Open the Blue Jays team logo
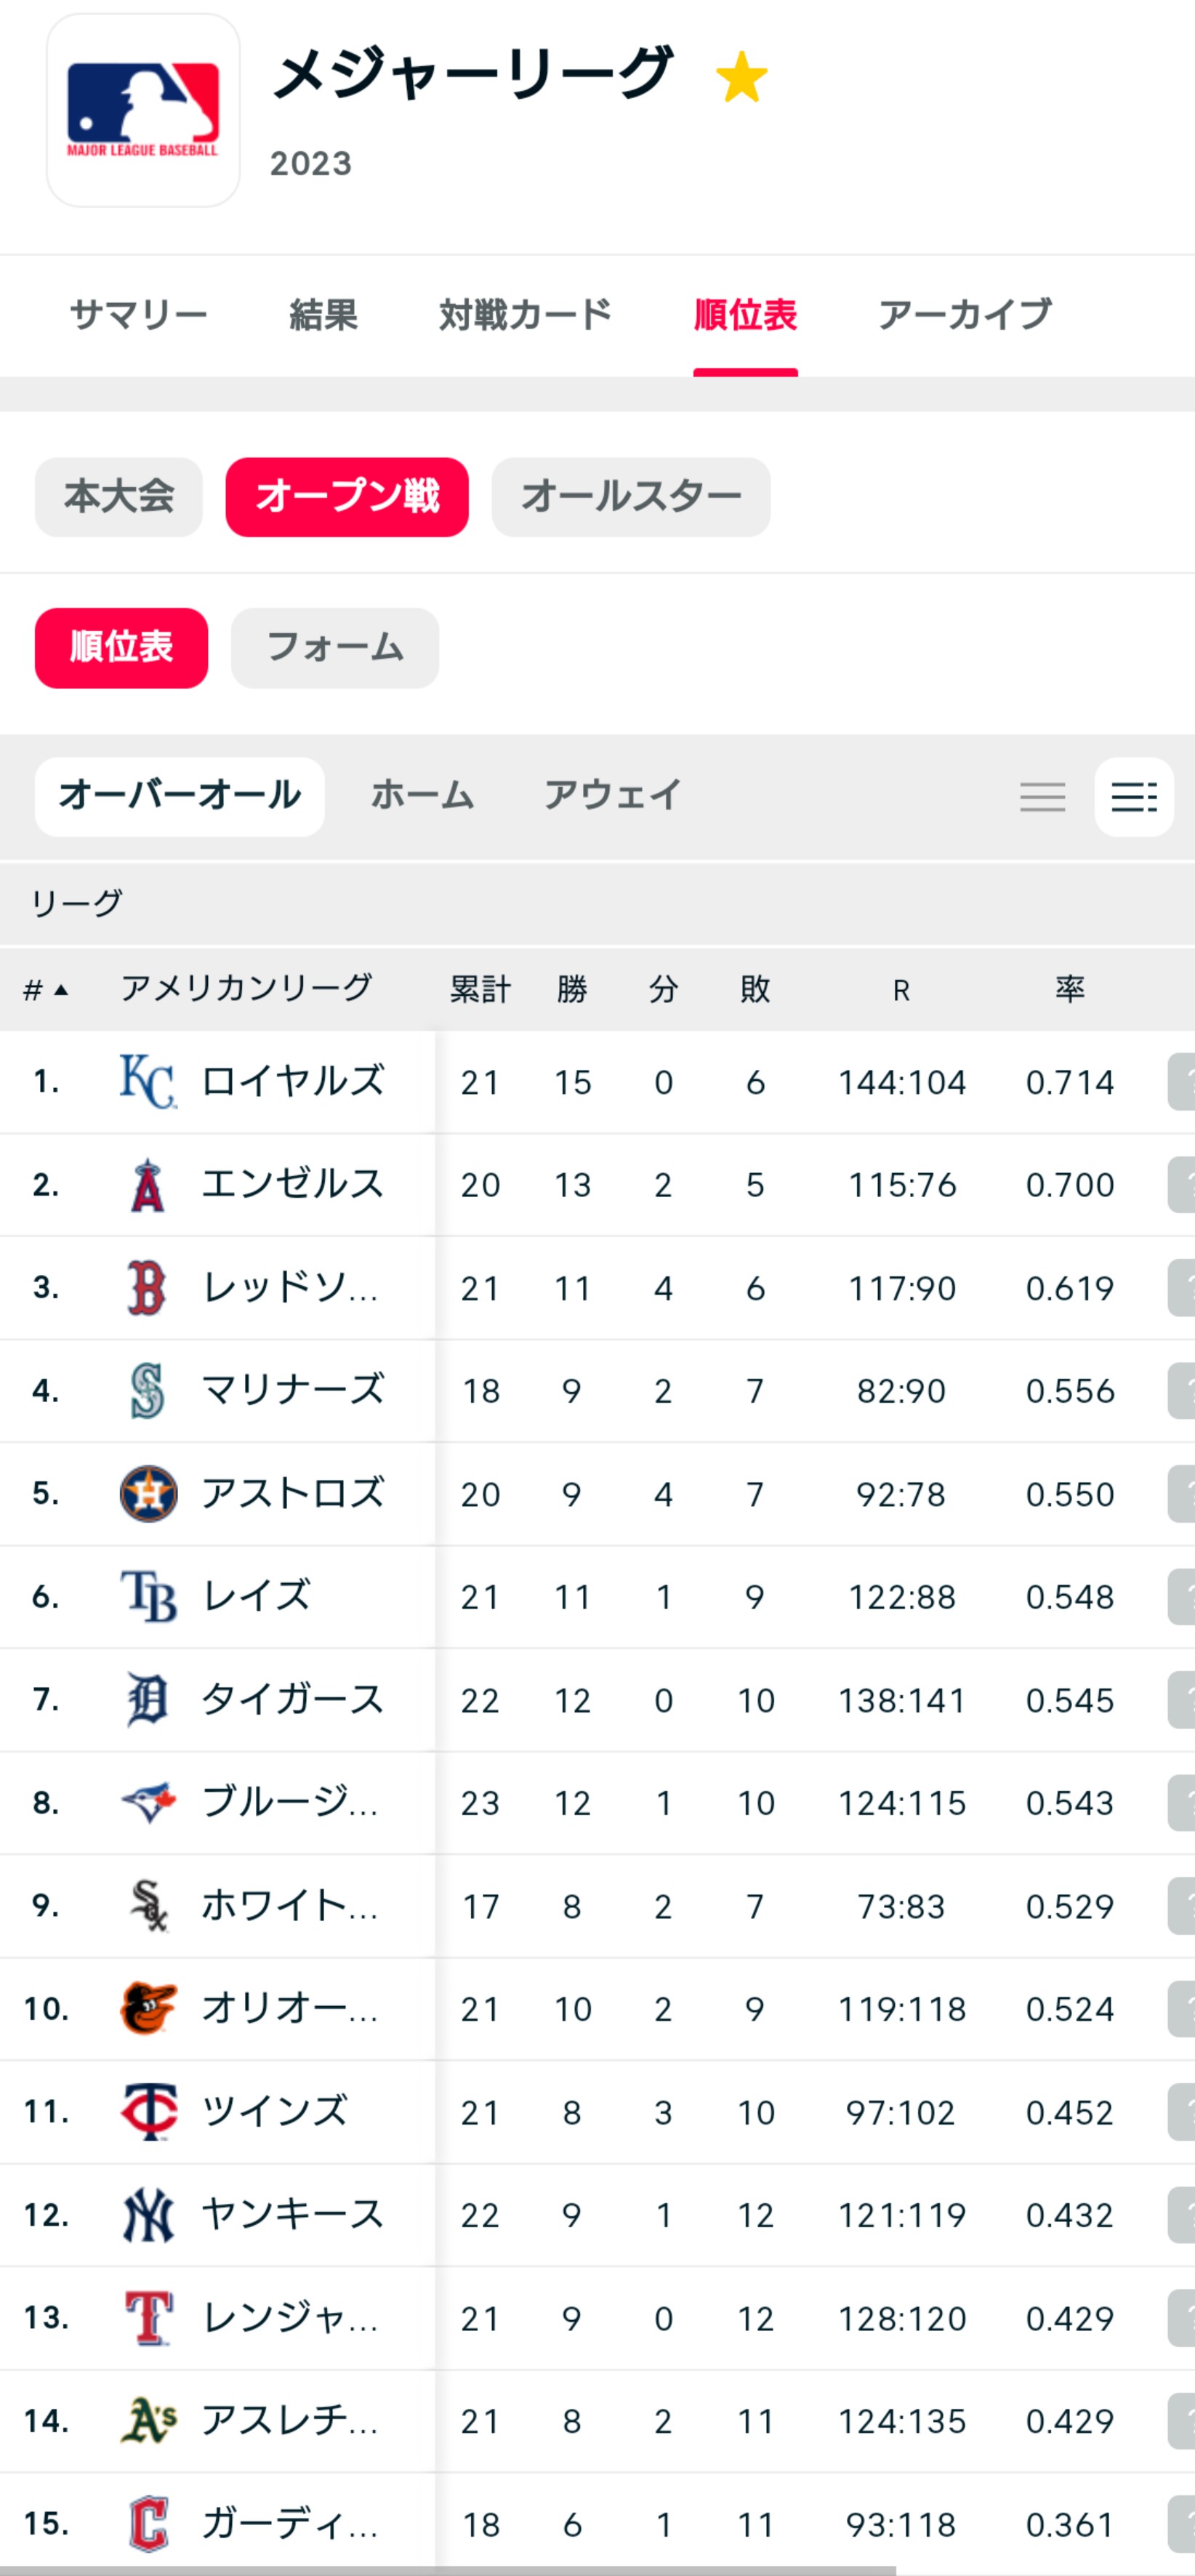1195x2576 pixels. [x=148, y=1803]
